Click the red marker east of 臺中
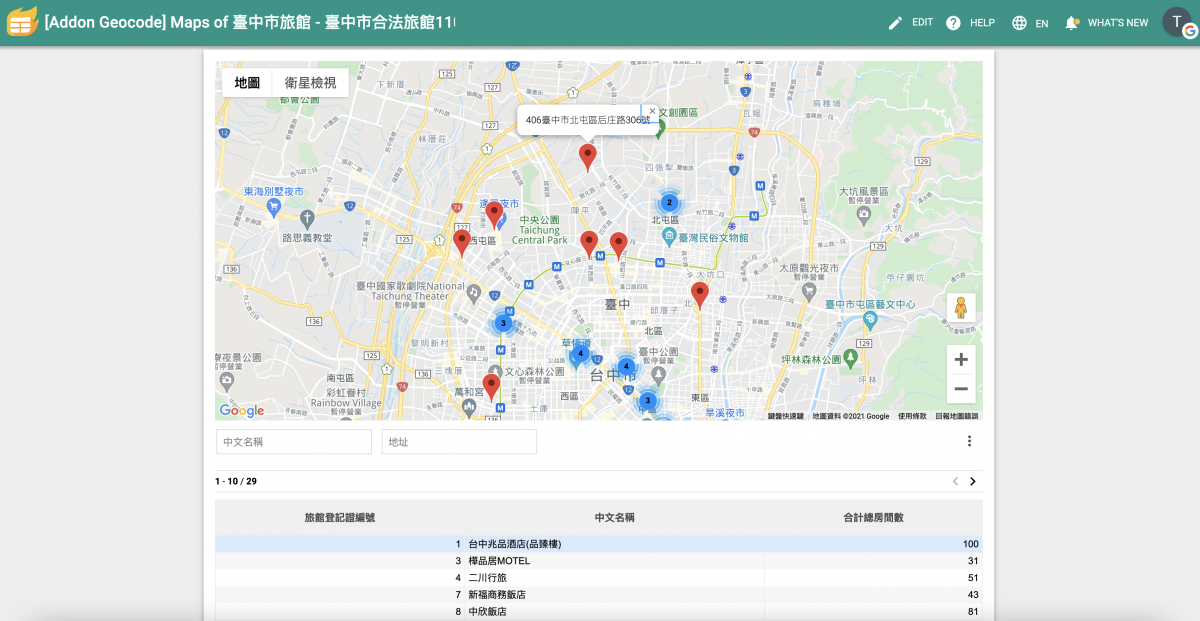Screen dimensions: 1200x621 tap(700, 294)
